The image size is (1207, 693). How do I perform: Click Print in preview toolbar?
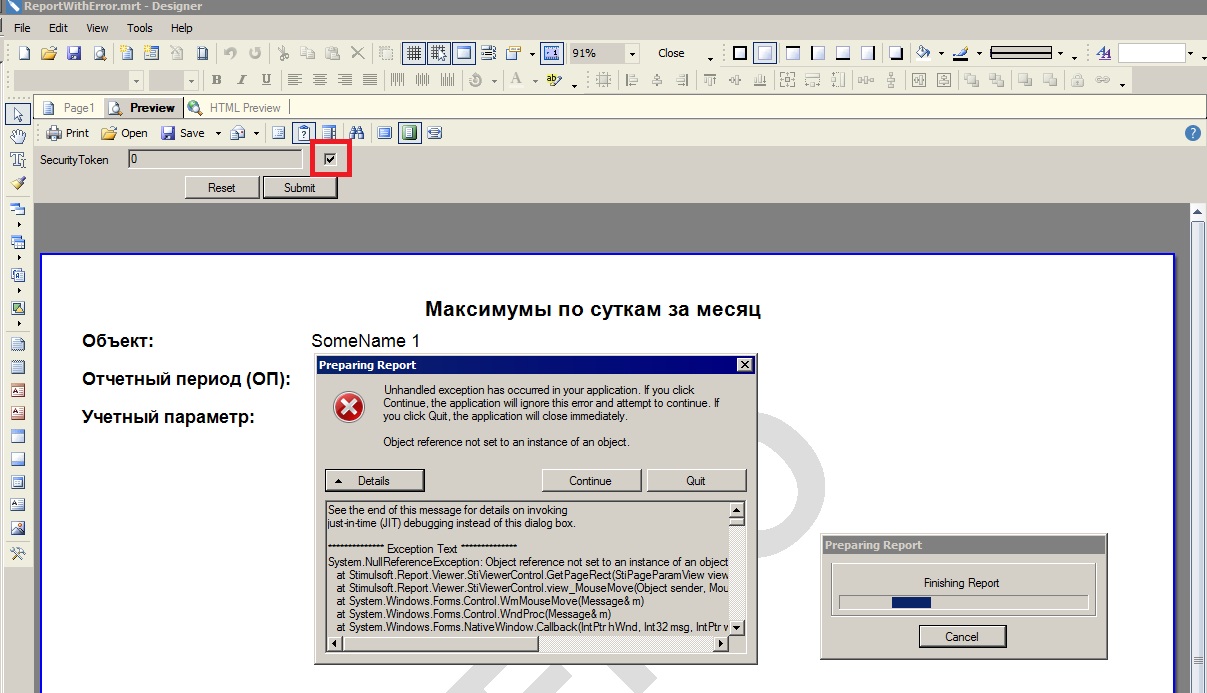[x=69, y=133]
